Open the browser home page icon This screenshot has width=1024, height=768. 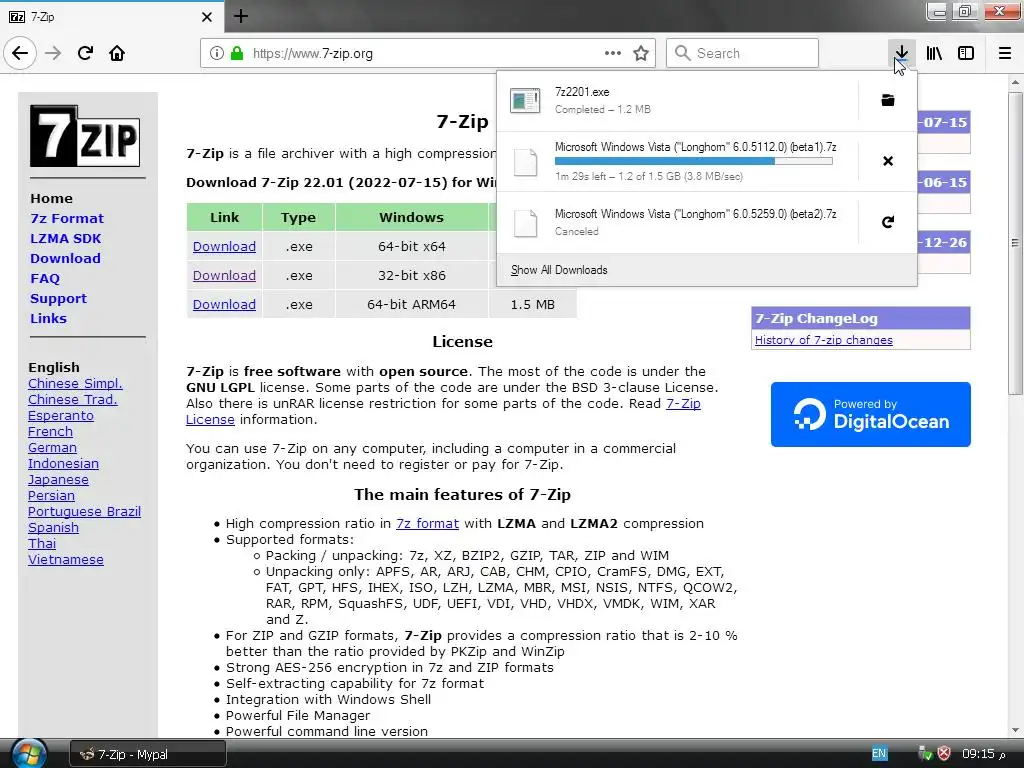117,53
